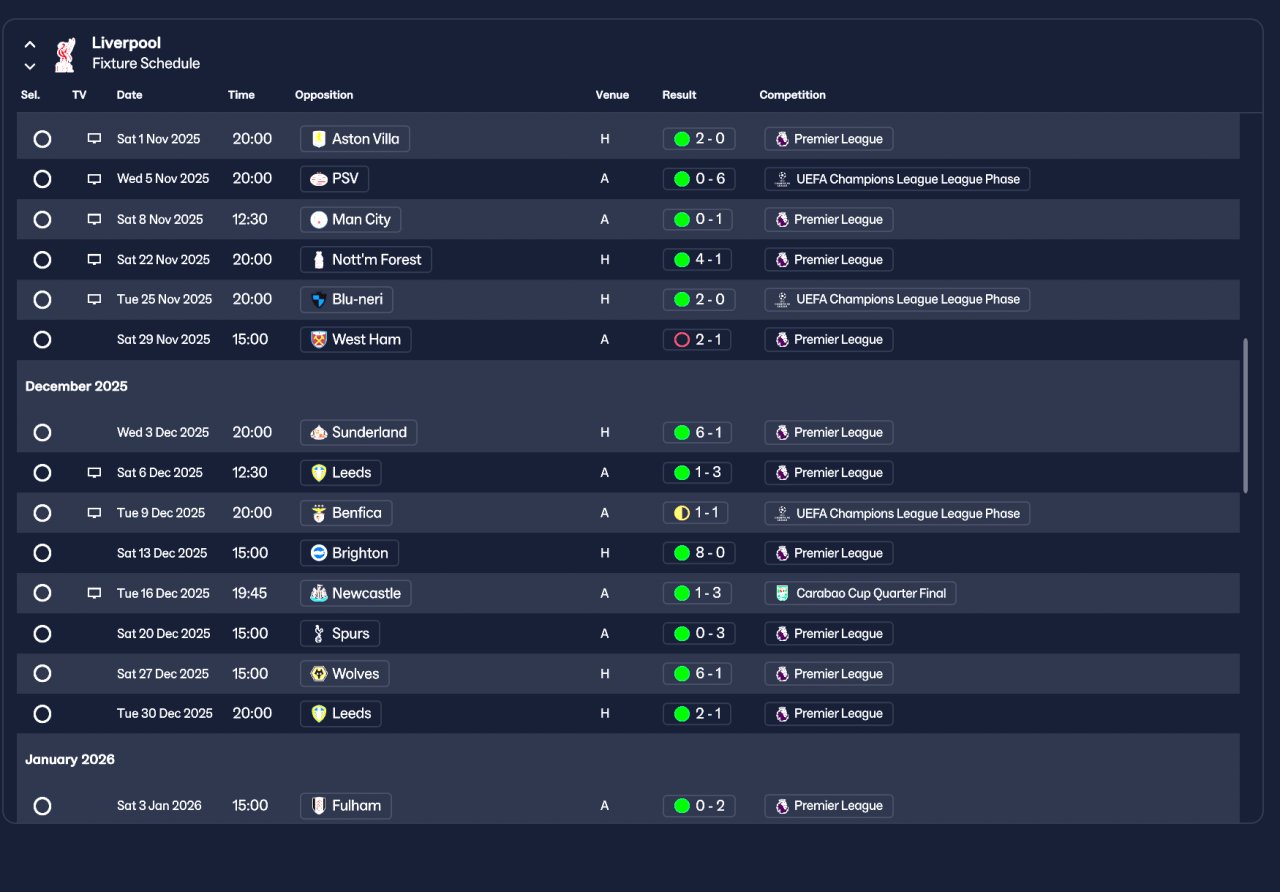Click TV icon for Benfica match

point(94,513)
